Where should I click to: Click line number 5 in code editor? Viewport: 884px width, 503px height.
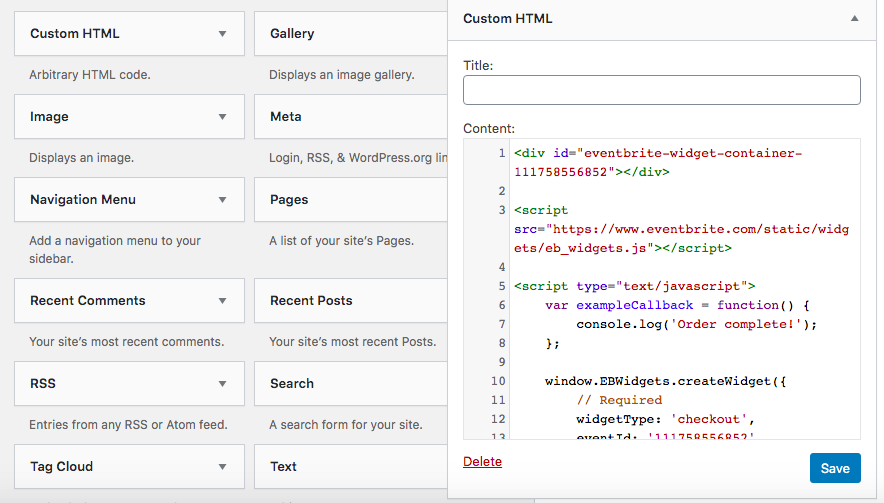[502, 286]
